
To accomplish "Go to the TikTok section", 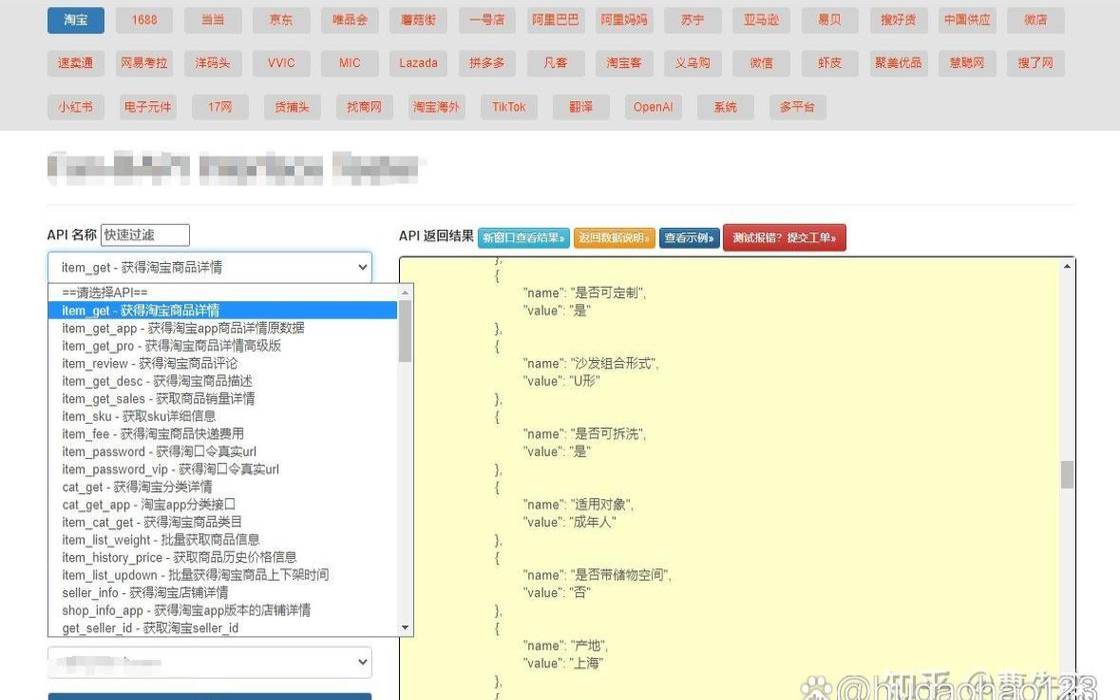I will (508, 106).
